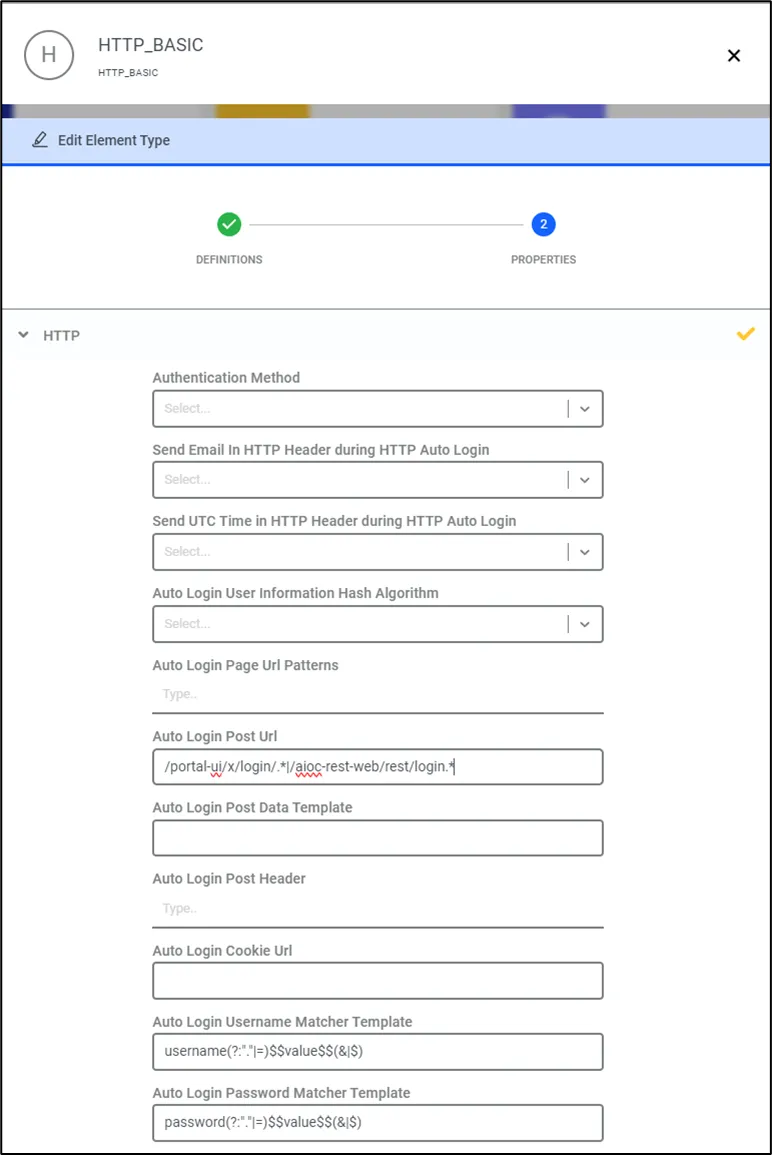Click Auto Login Username Matcher Template field
The width and height of the screenshot is (772, 1155).
(378, 1052)
